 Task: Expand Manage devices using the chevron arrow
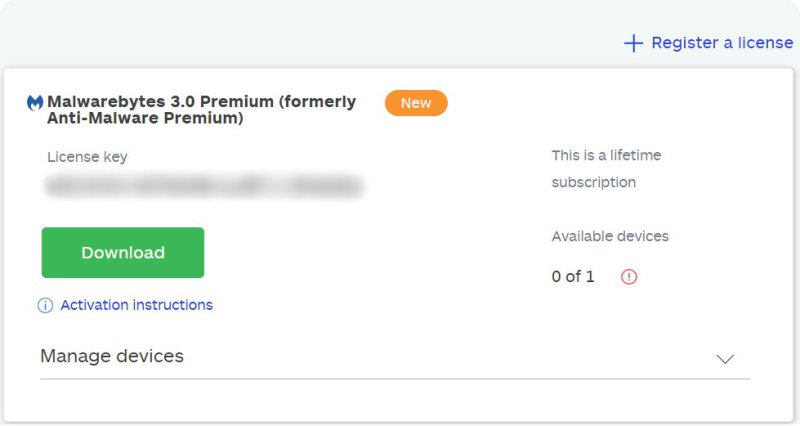[x=726, y=359]
